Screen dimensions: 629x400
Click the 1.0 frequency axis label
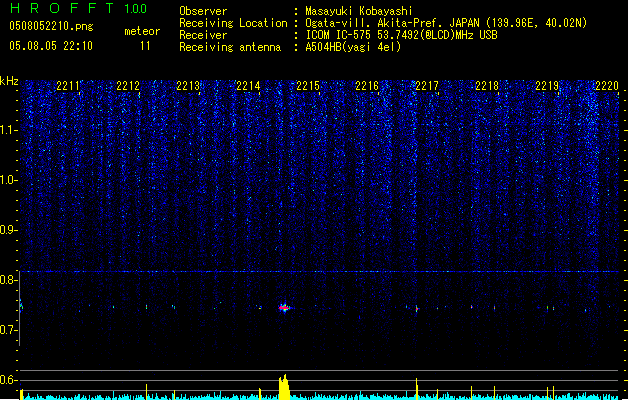[x=8, y=180]
